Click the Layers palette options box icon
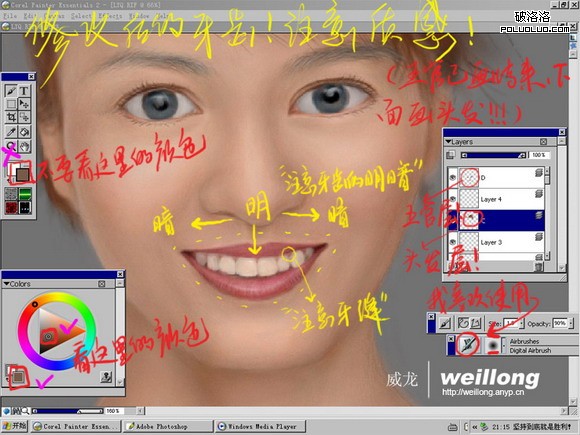Viewport: 580px width, 435px height. pyautogui.click(x=543, y=142)
